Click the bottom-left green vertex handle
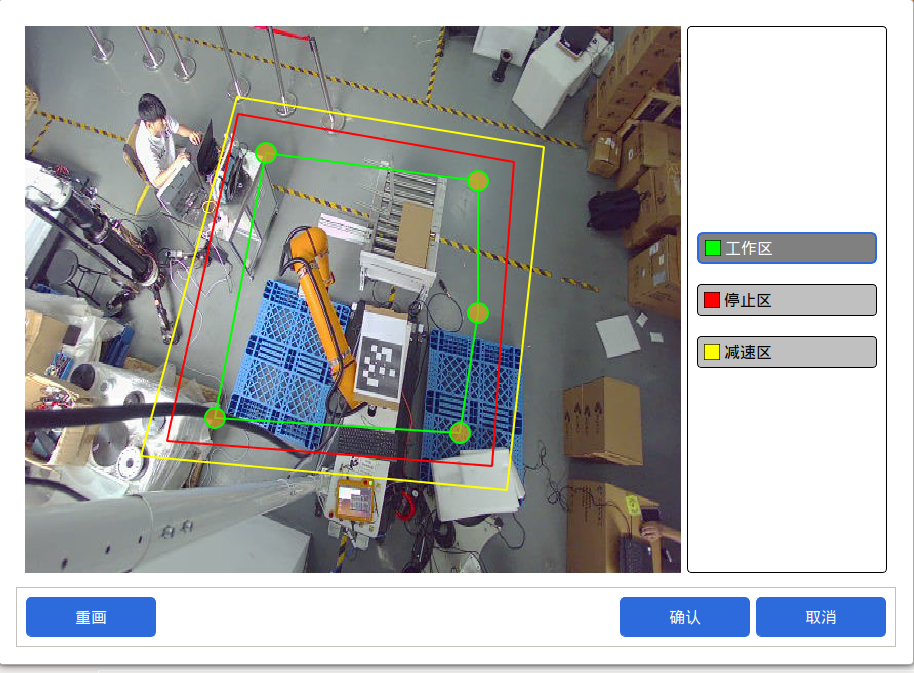Screen dimensions: 914x673 click(x=215, y=418)
